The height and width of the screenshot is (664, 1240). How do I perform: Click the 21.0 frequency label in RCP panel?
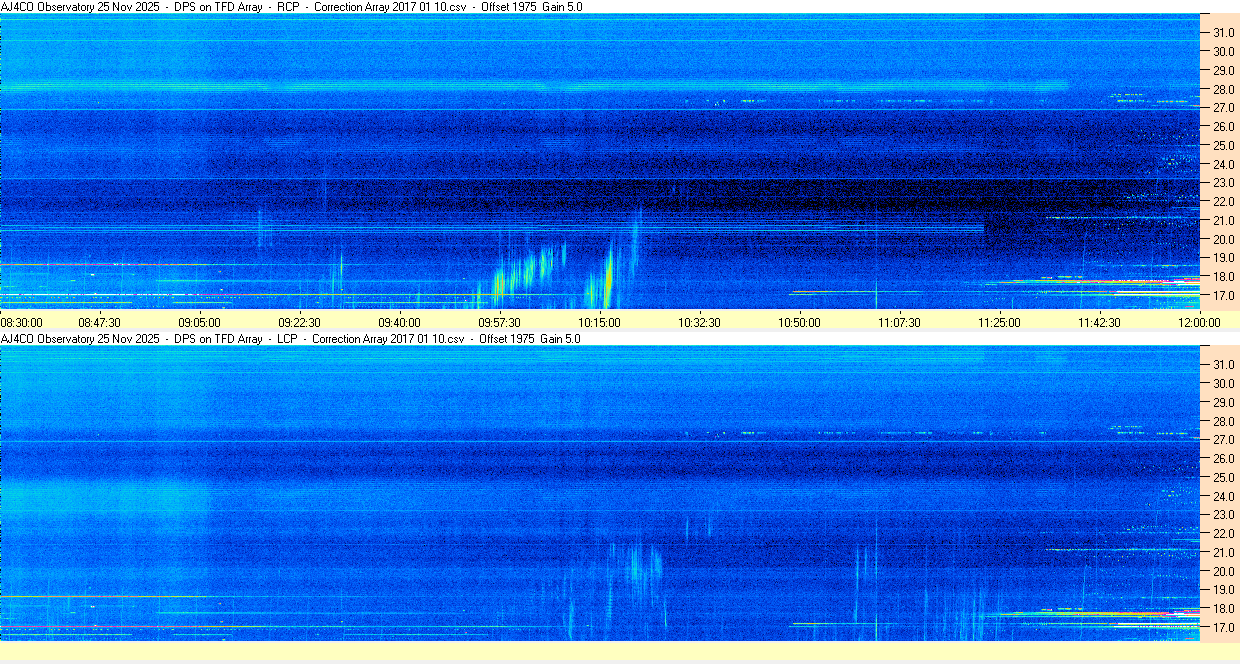point(1223,221)
